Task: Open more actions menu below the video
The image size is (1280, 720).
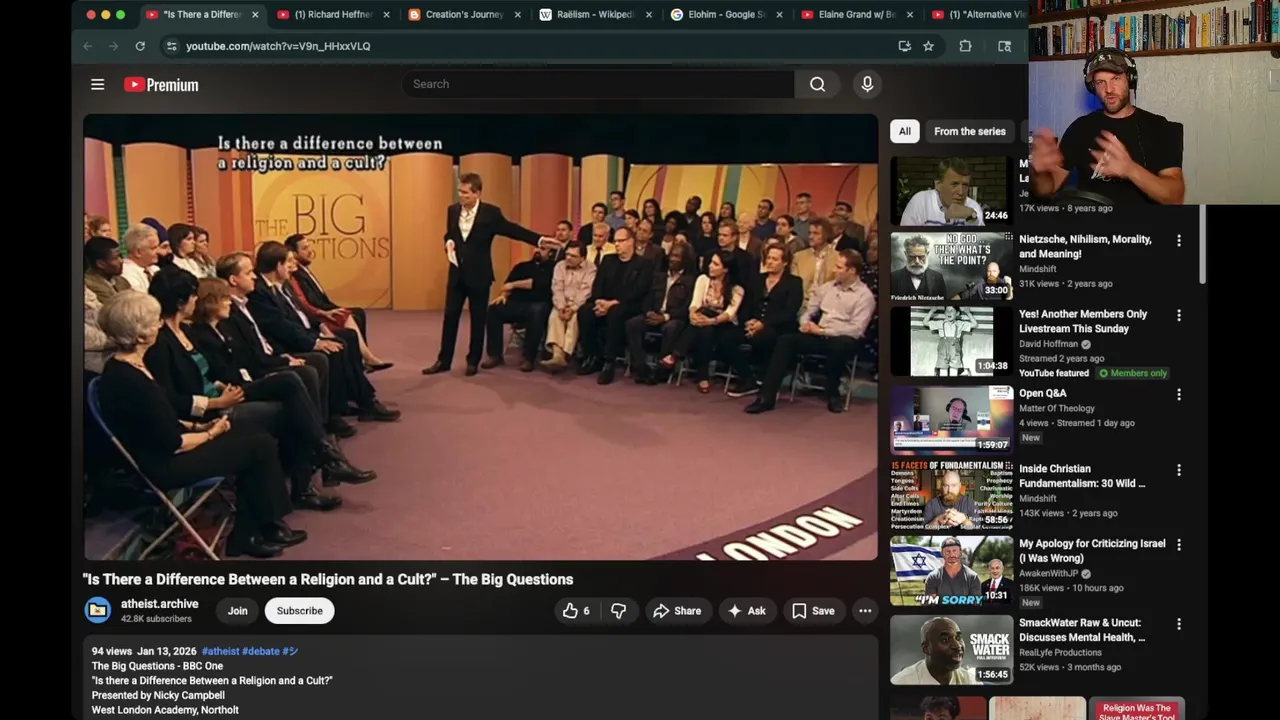Action: pos(865,611)
